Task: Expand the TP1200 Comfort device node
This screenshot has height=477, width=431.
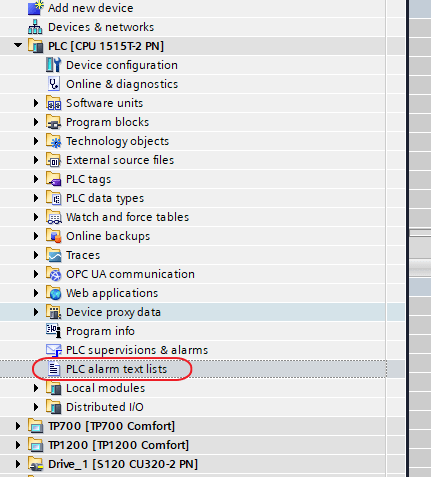Action: pos(18,445)
